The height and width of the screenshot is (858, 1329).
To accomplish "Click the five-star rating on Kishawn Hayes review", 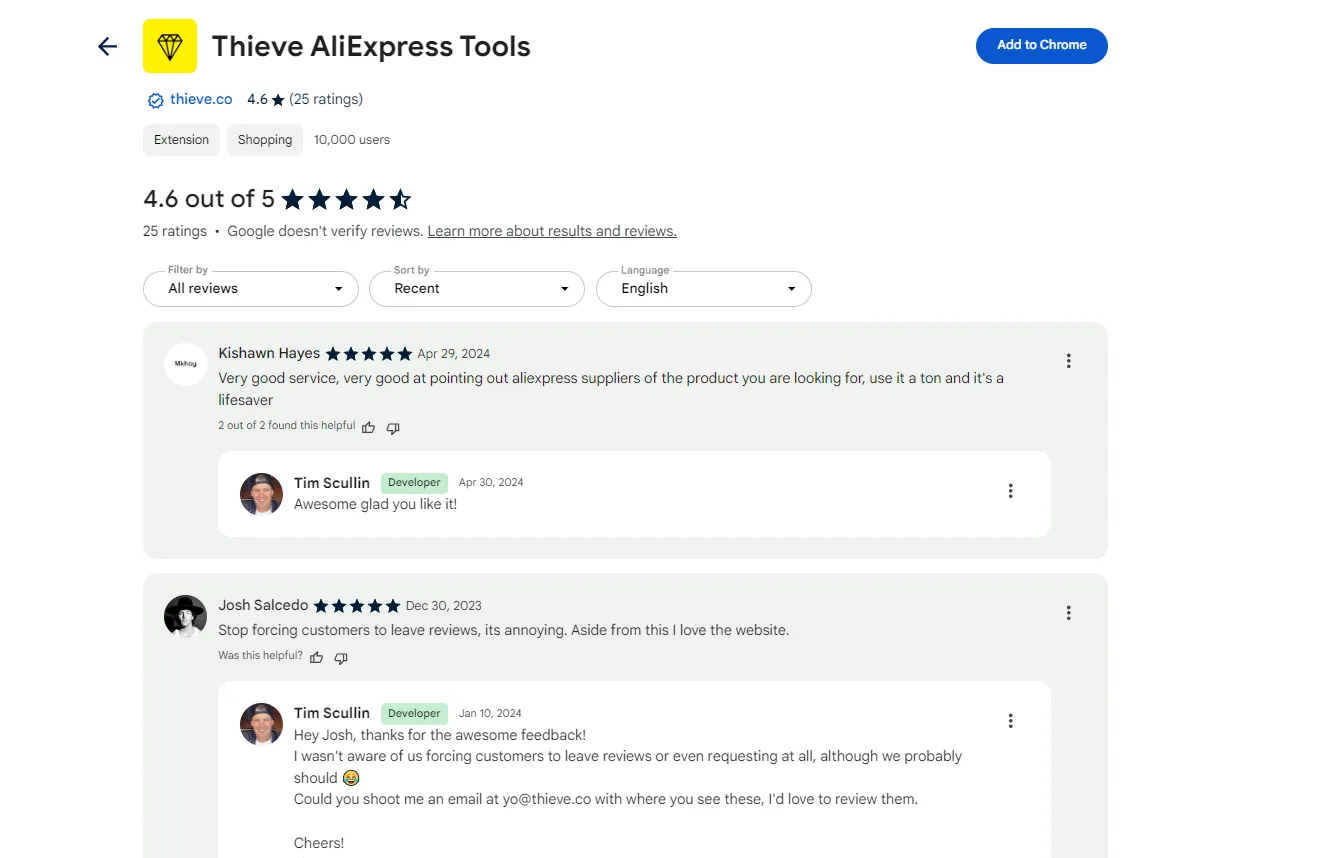I will (369, 354).
